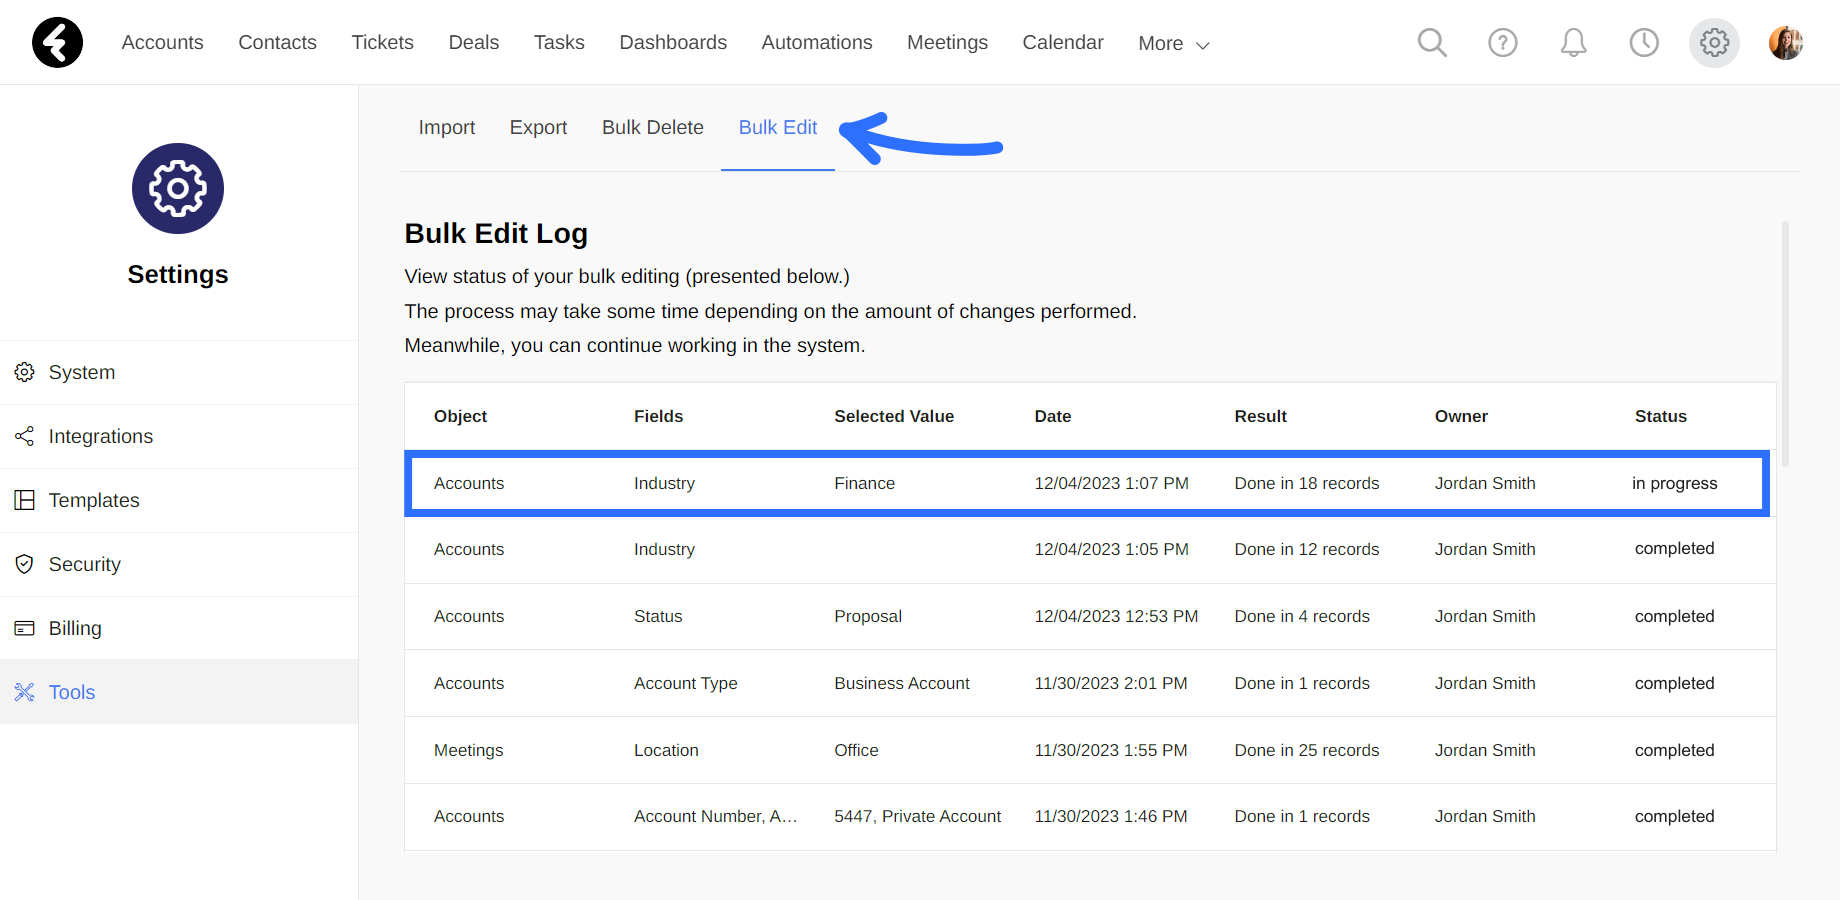Click the Selected Value column header

tap(894, 416)
